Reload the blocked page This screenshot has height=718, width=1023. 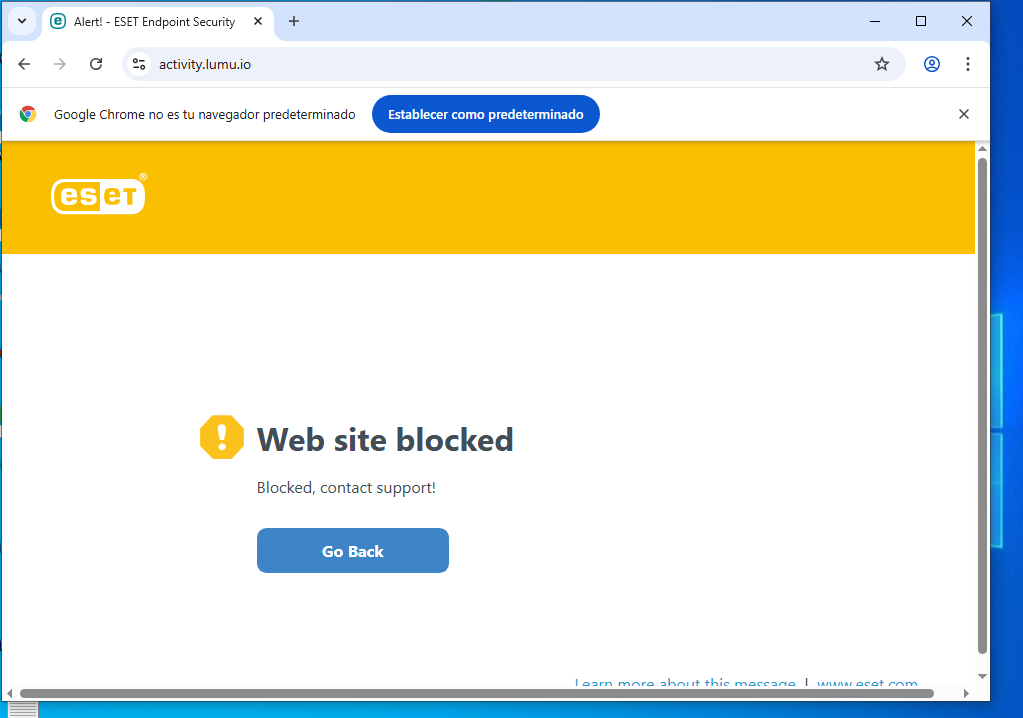click(96, 64)
